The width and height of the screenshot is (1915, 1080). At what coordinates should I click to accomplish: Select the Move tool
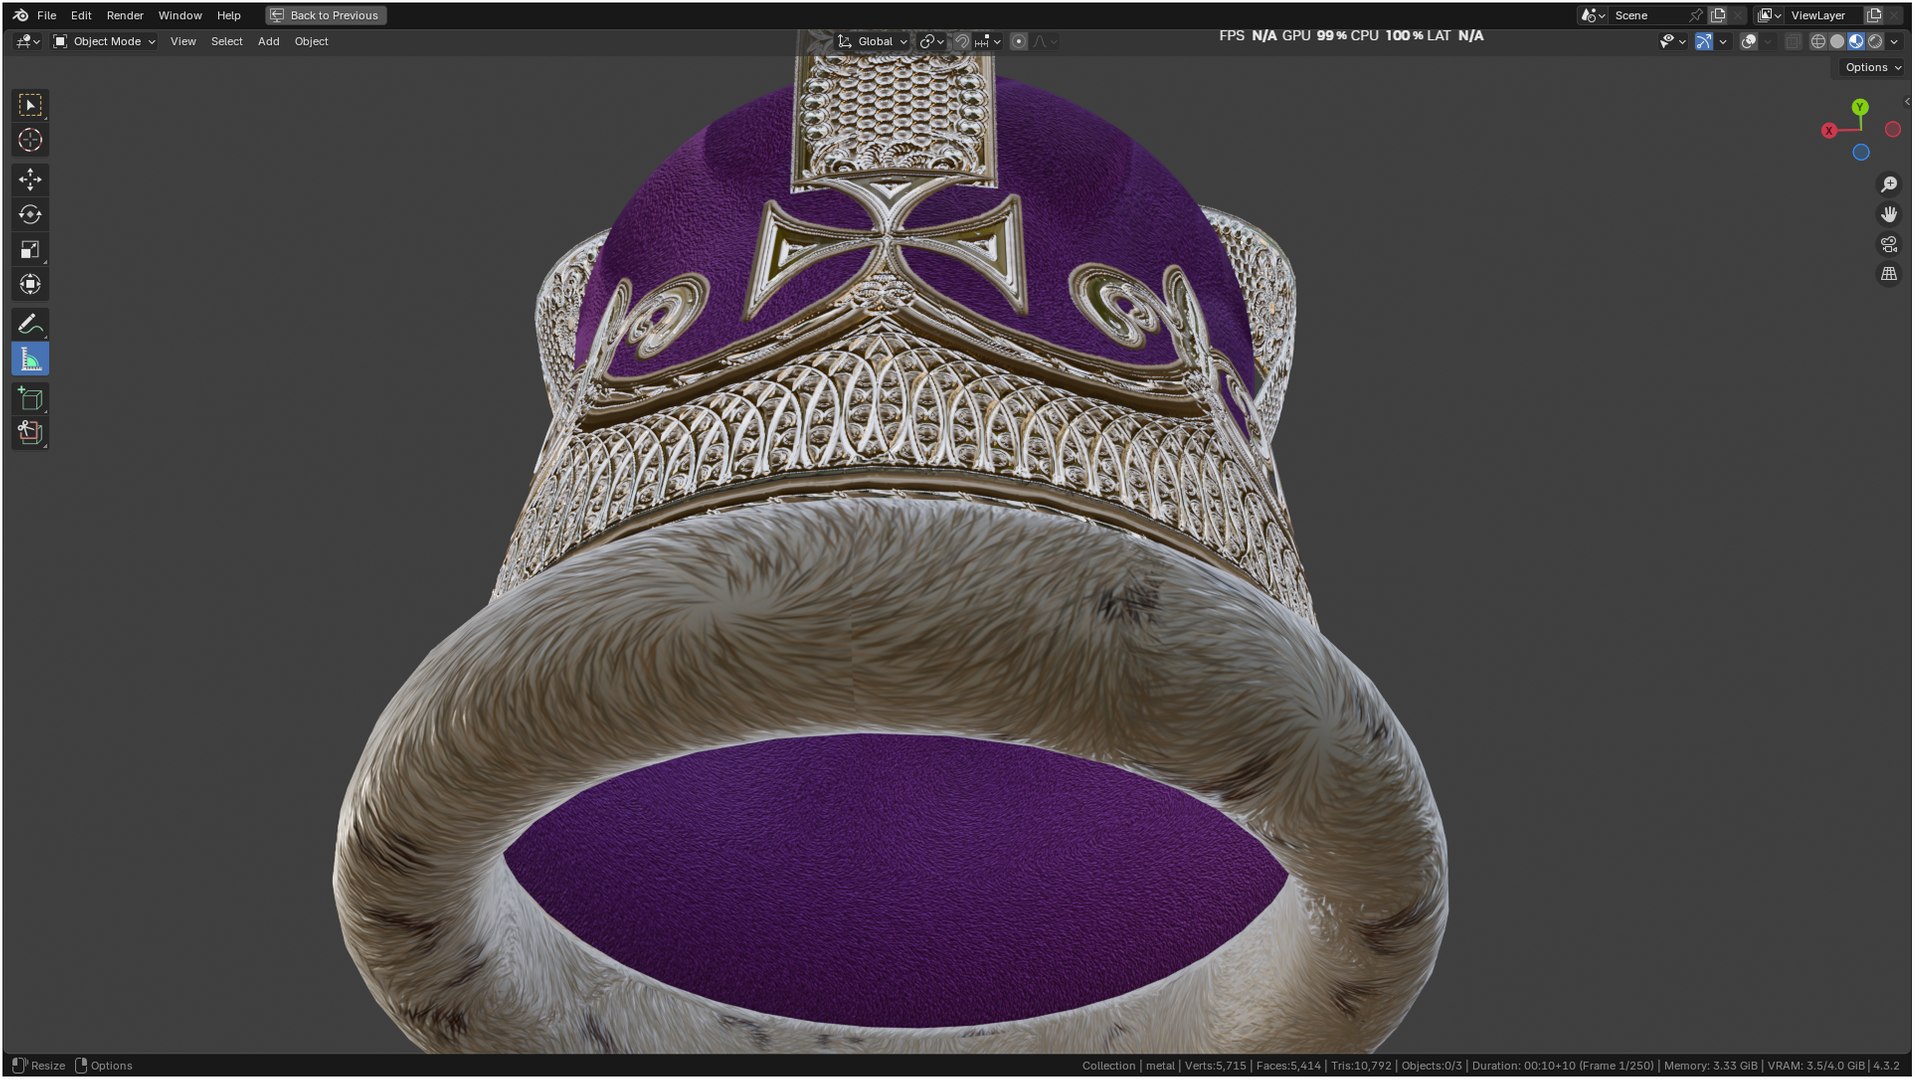click(x=30, y=180)
